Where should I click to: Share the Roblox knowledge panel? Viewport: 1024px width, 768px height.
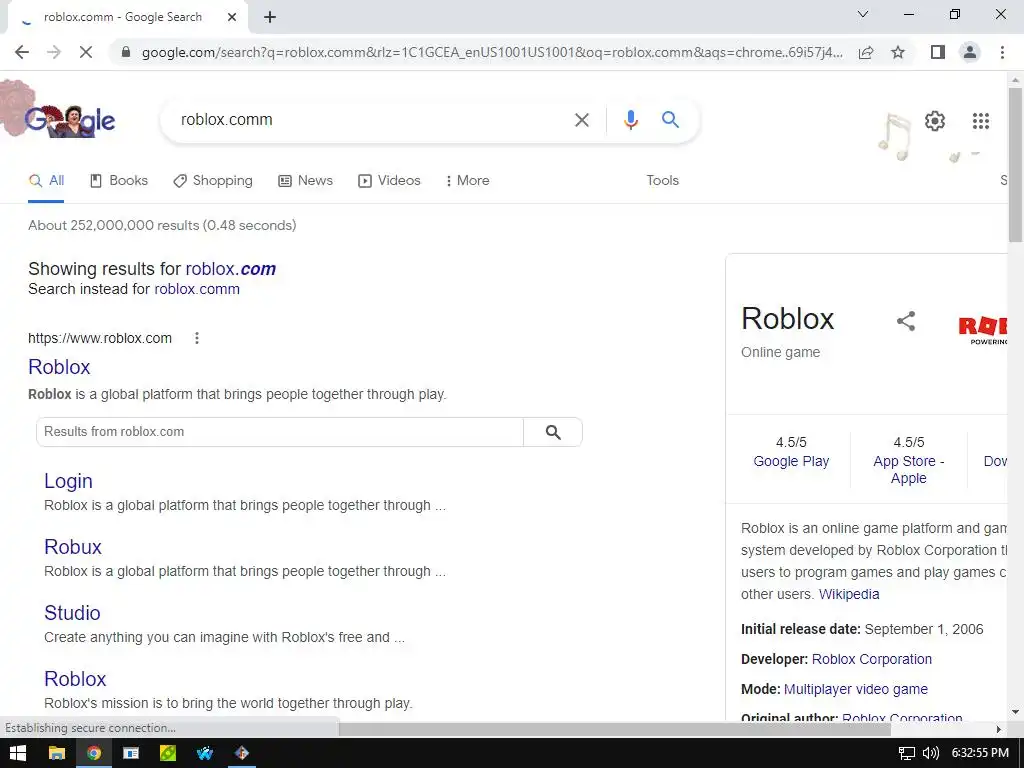point(905,321)
